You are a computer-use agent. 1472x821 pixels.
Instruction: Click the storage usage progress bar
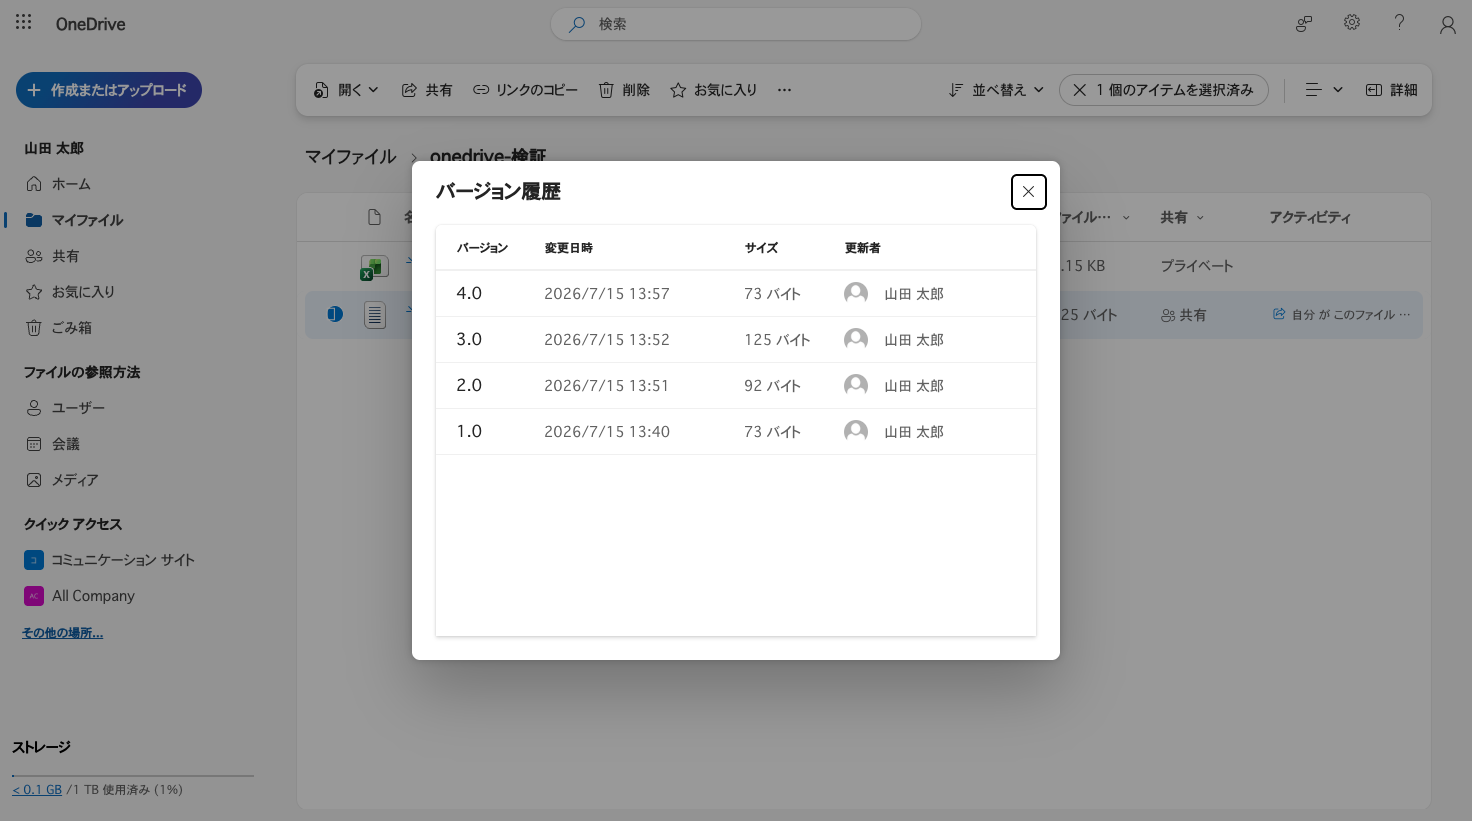132,775
